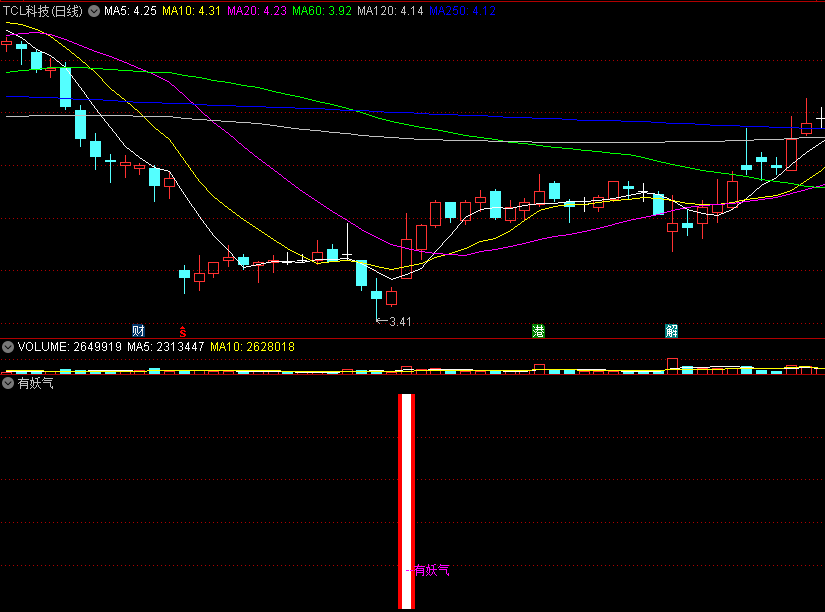Click the volume MA10: 2628018 value
The width and height of the screenshot is (825, 612).
pos(253,347)
